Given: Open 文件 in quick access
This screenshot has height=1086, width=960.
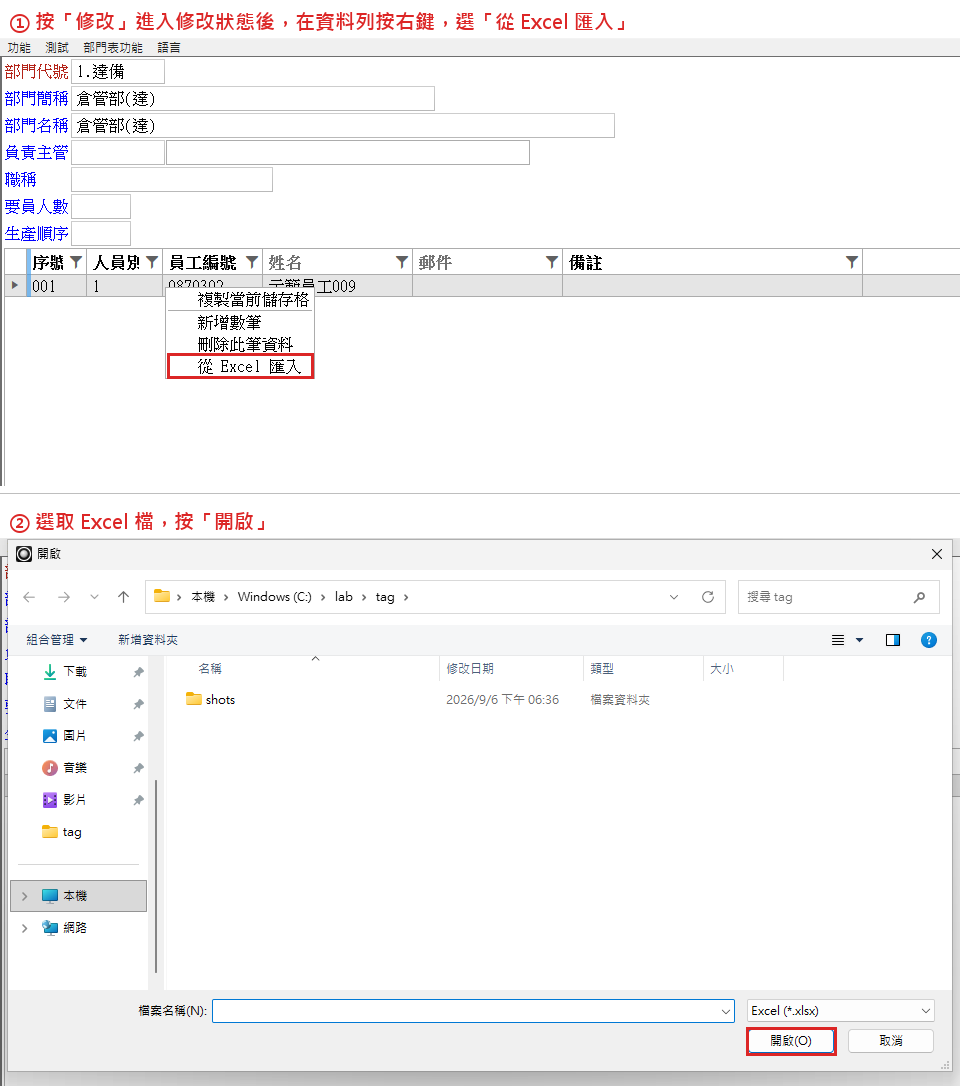Looking at the screenshot, I should [x=75, y=704].
